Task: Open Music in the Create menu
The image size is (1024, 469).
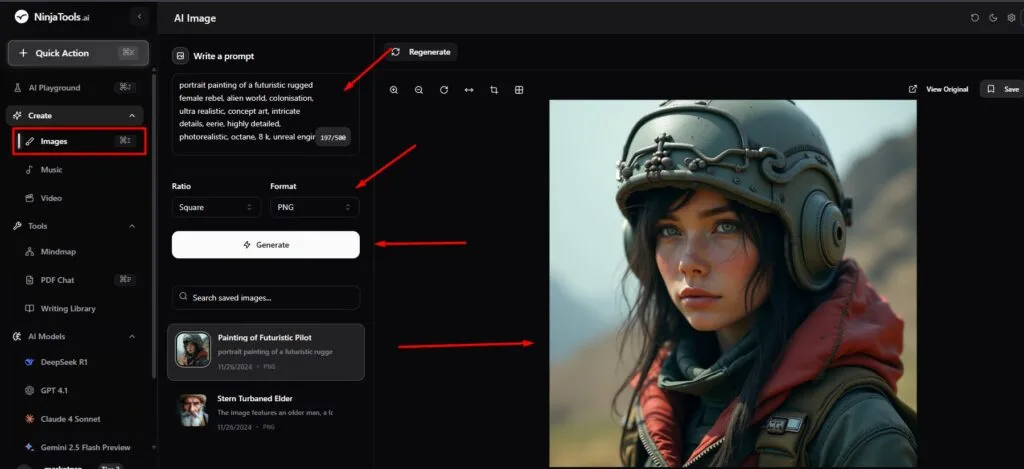Action: (51, 170)
